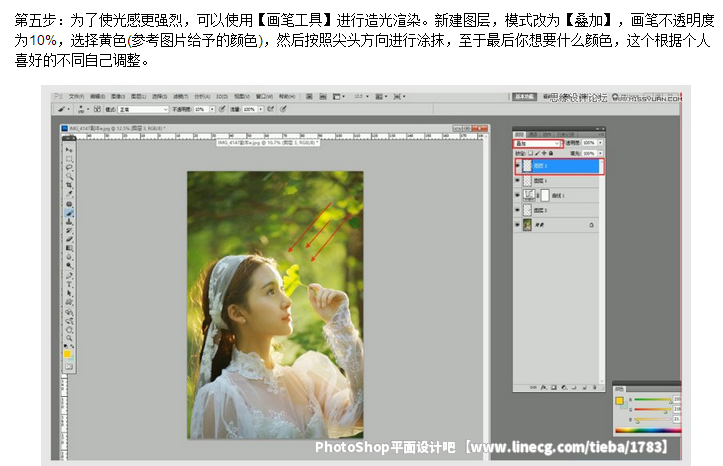Adjust the R slider in Color panel
Screen dimensions: 723x466
click(652, 400)
